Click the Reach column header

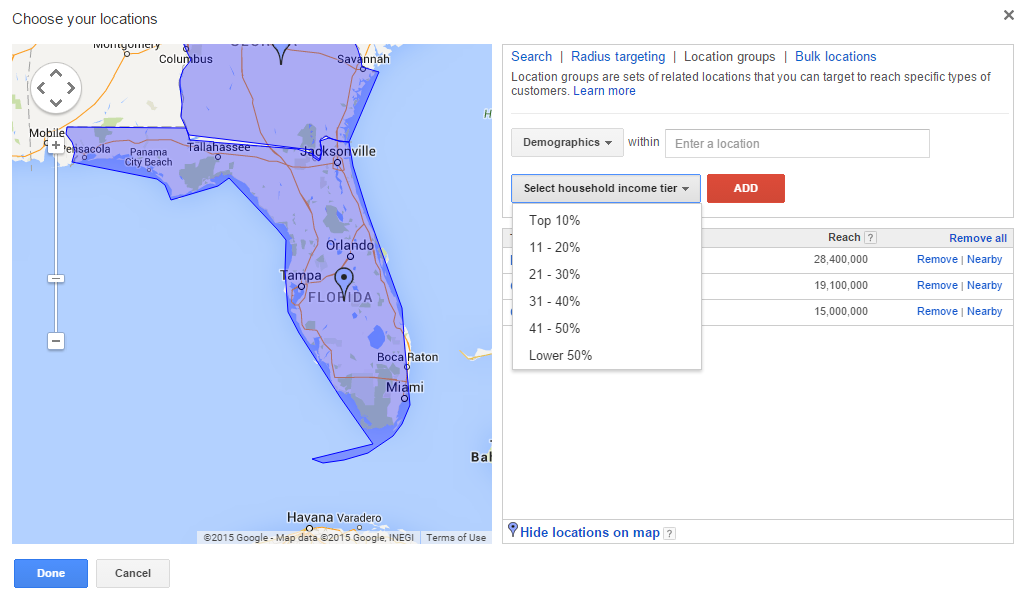coord(844,237)
